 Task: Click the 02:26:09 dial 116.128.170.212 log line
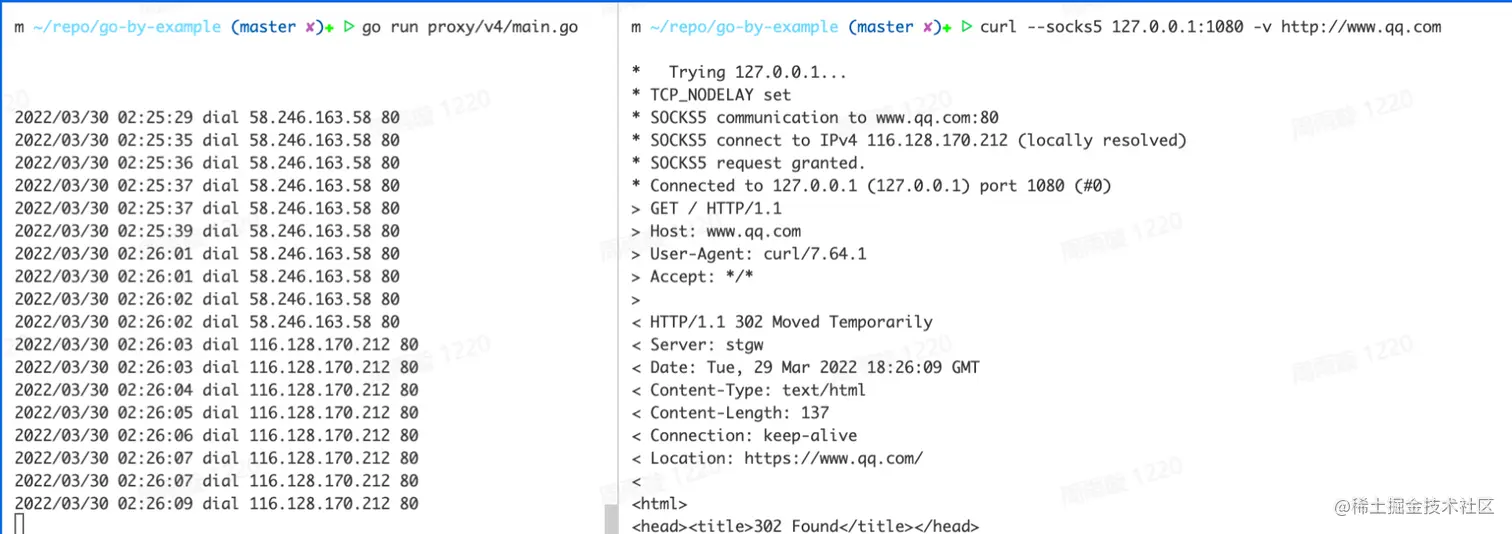click(x=216, y=503)
